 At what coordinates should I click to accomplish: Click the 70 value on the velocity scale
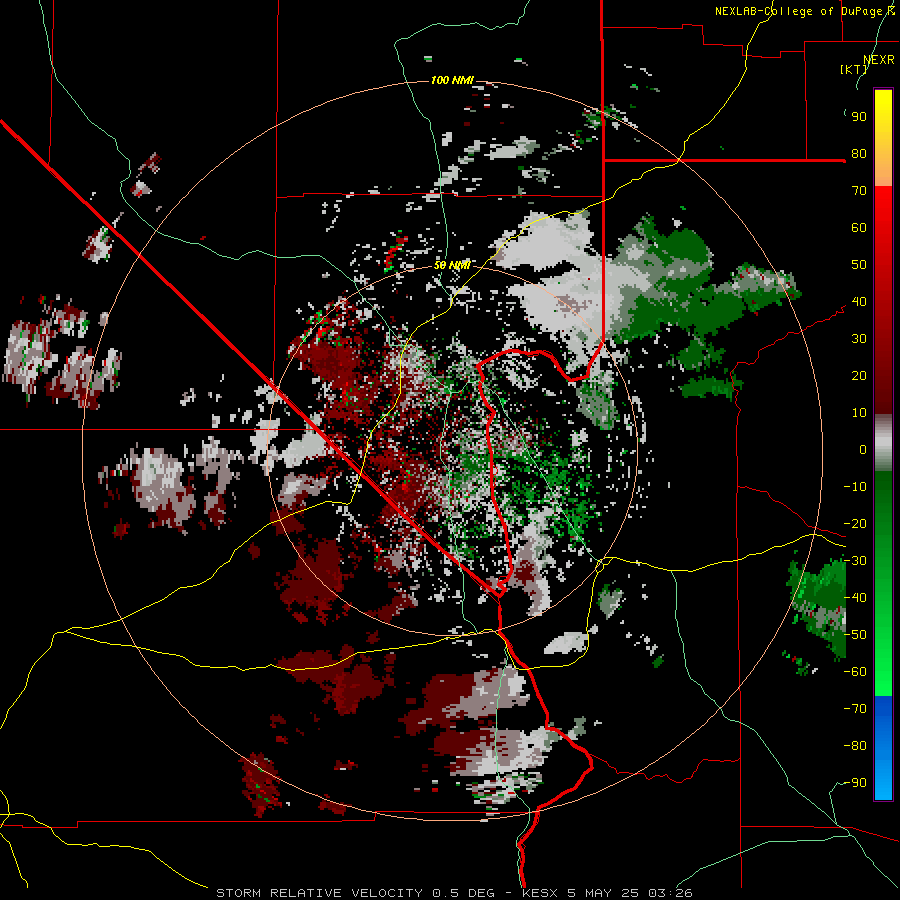click(x=859, y=191)
